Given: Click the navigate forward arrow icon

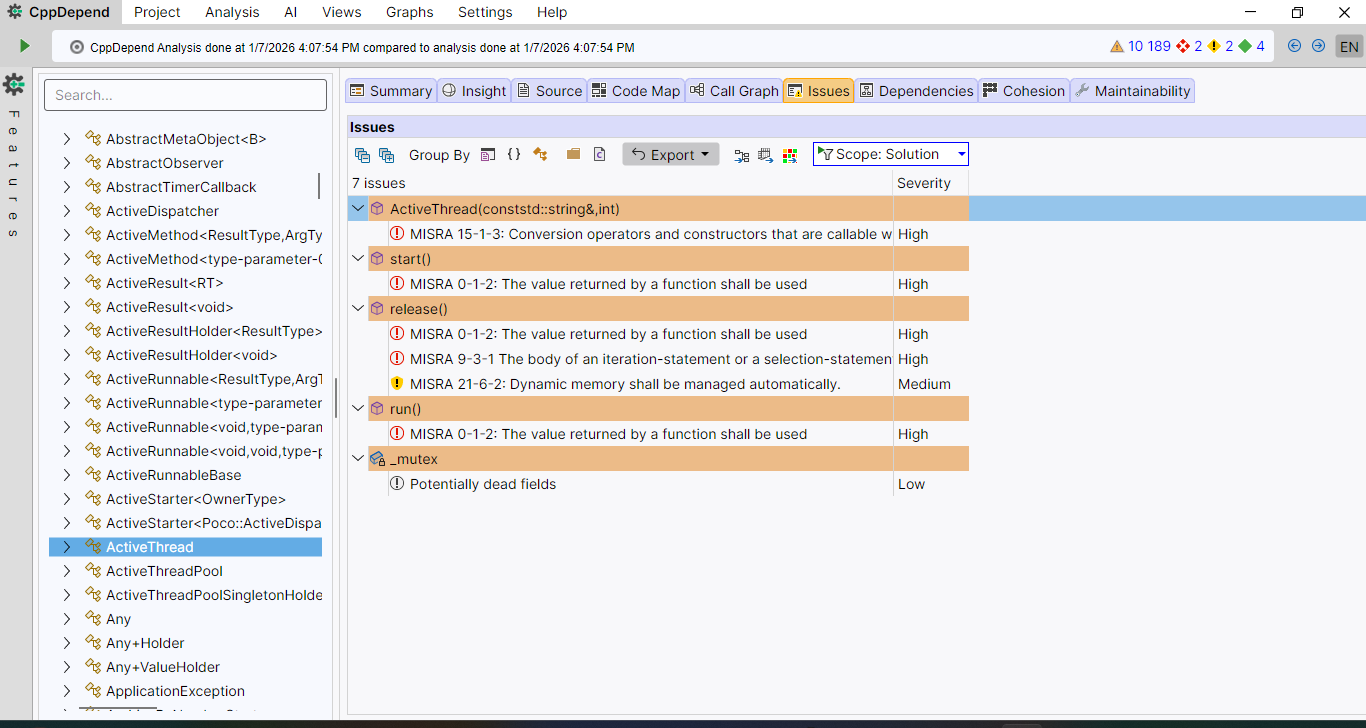Looking at the screenshot, I should coord(1318,46).
